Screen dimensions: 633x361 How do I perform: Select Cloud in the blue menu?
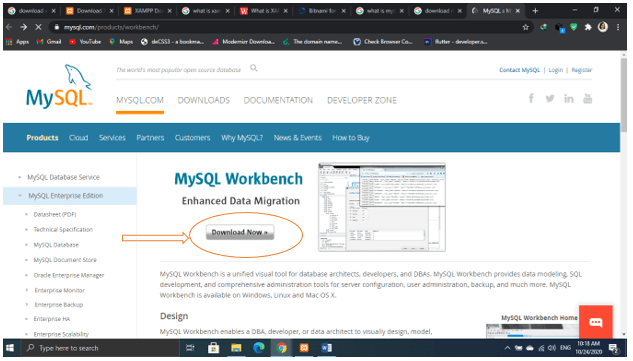coord(79,138)
